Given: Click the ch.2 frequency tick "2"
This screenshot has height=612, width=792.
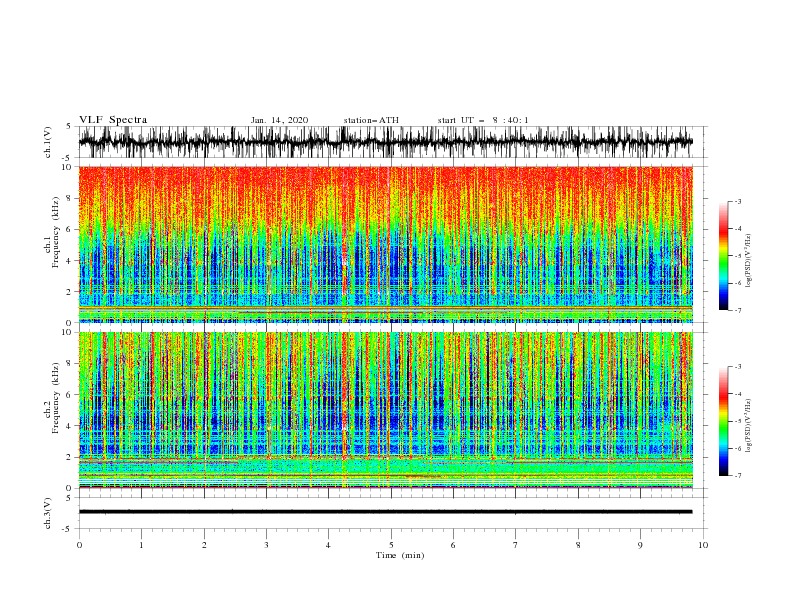Looking at the screenshot, I should click(x=70, y=457).
